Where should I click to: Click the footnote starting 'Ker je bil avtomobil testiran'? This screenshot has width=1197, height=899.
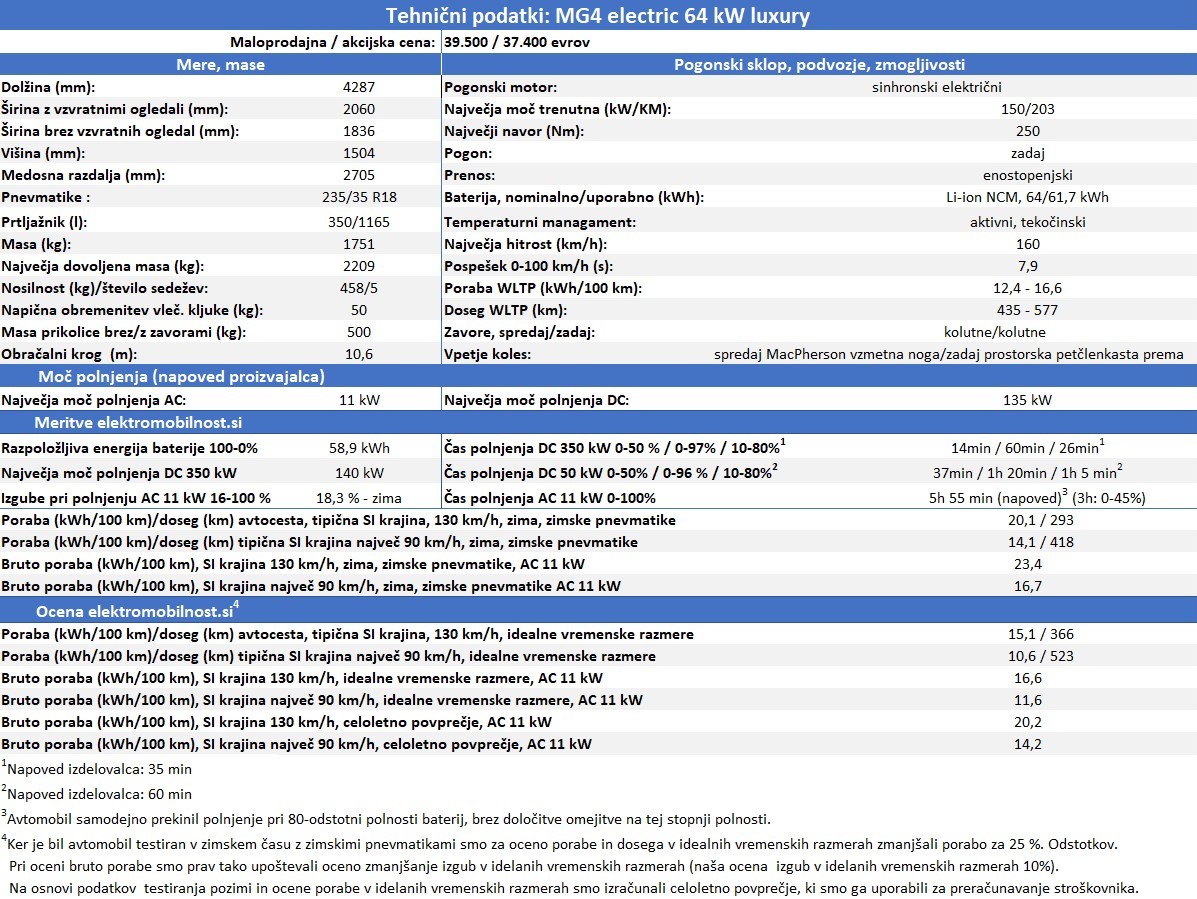click(x=560, y=844)
